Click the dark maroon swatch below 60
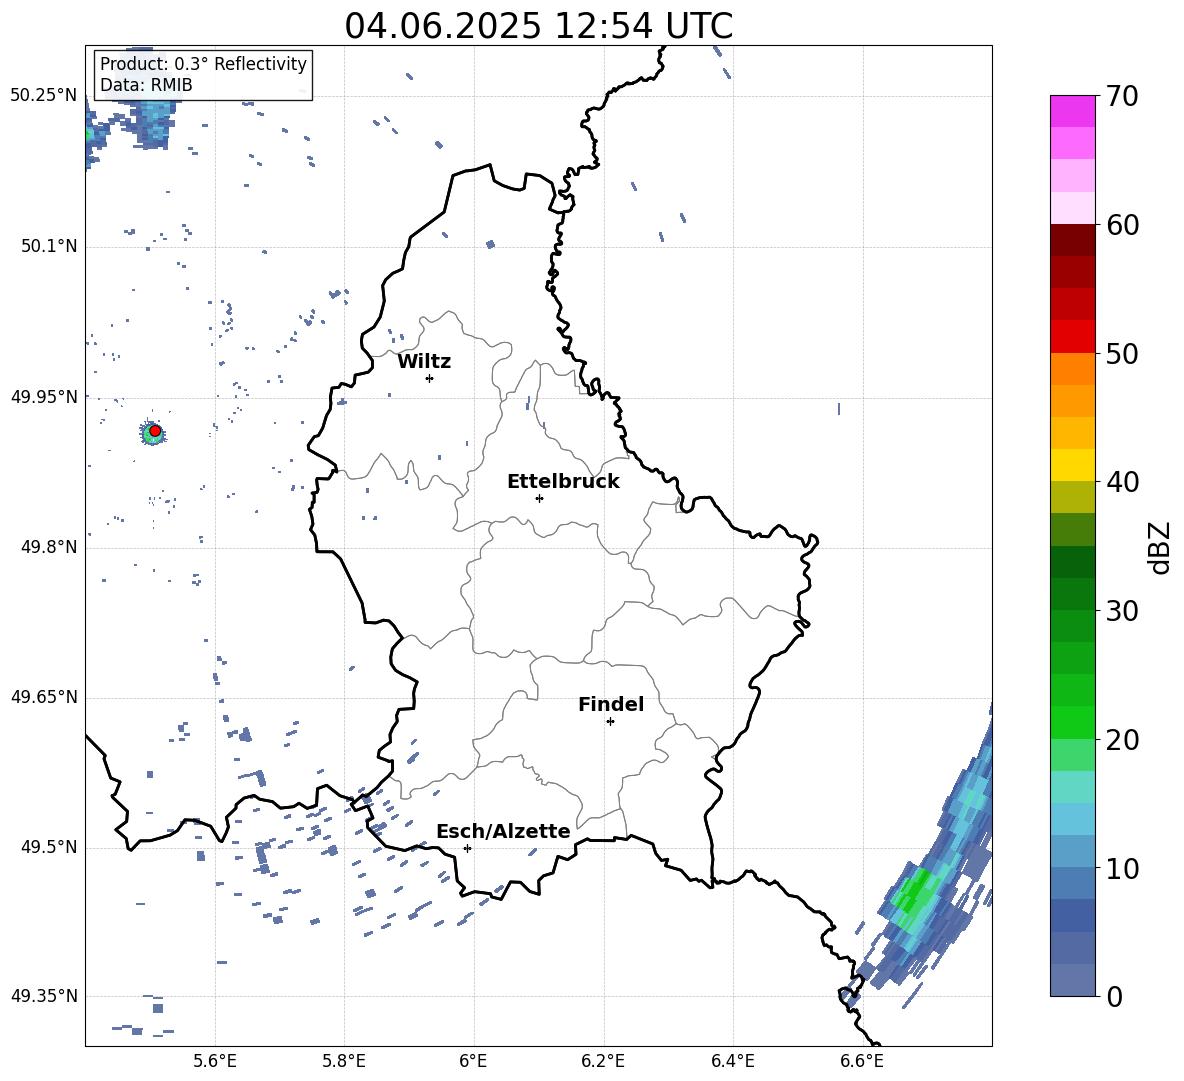Viewport: 1184px width, 1081px height. coord(1072,240)
